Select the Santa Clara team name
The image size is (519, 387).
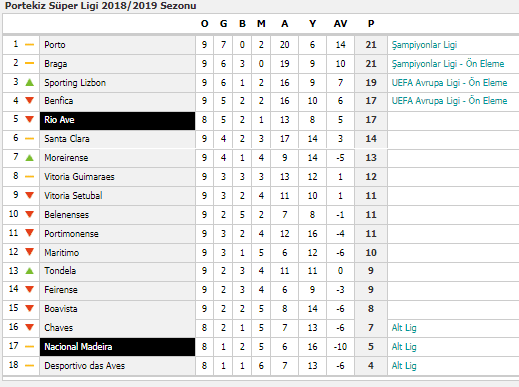67,139
